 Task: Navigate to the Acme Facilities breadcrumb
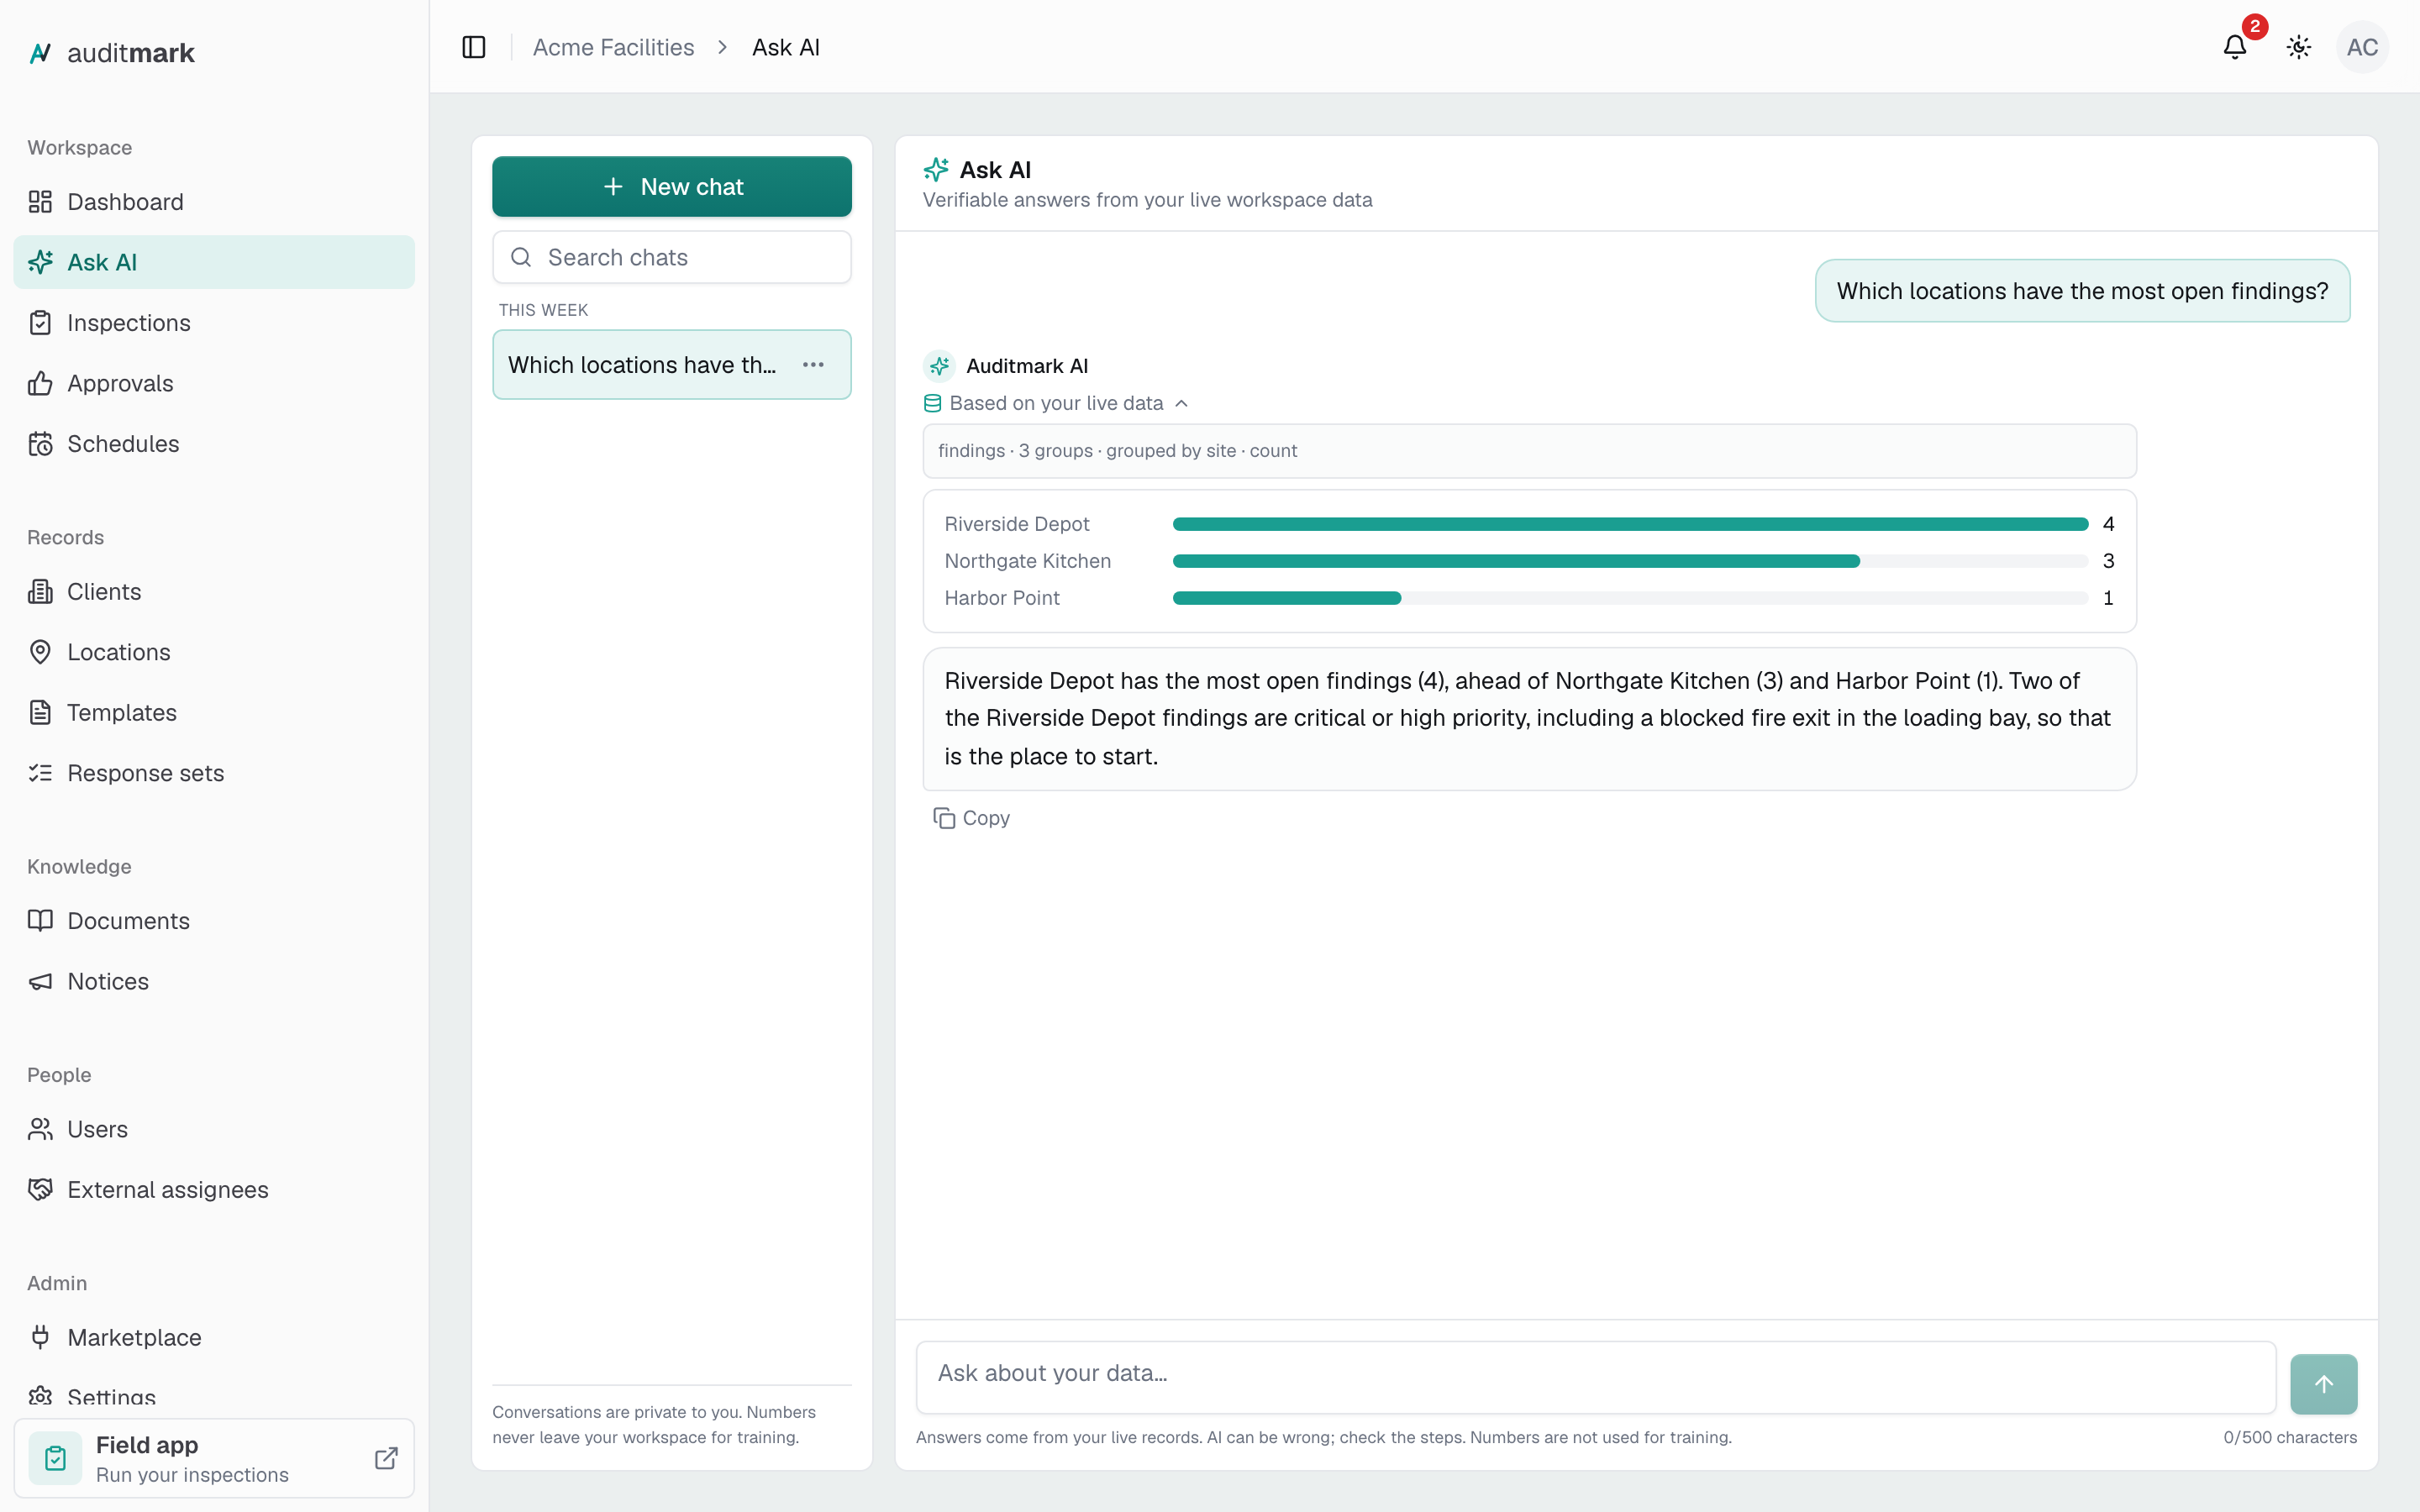coord(613,47)
